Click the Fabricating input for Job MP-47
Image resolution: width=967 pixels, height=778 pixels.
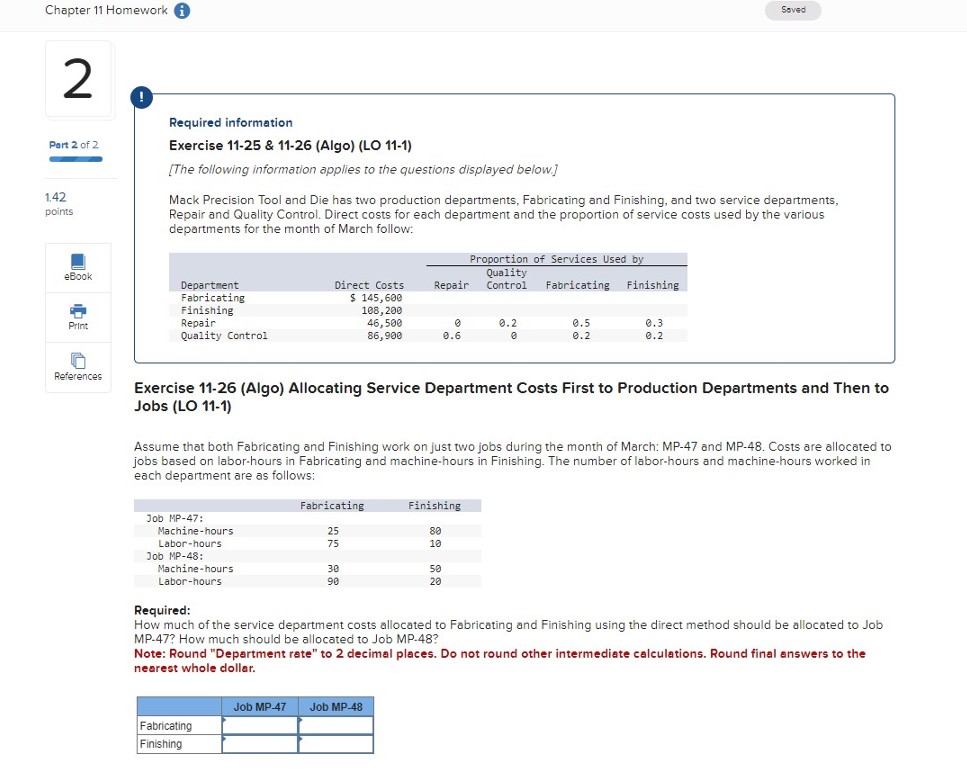pyautogui.click(x=258, y=725)
